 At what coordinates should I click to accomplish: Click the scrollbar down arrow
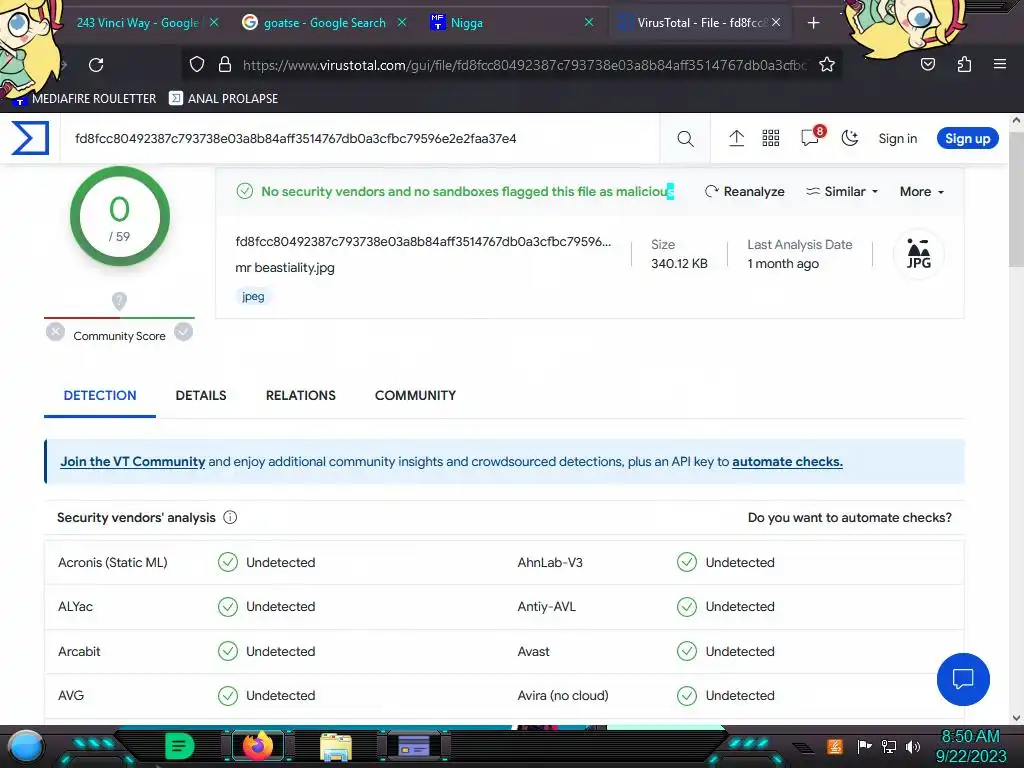(x=1016, y=718)
